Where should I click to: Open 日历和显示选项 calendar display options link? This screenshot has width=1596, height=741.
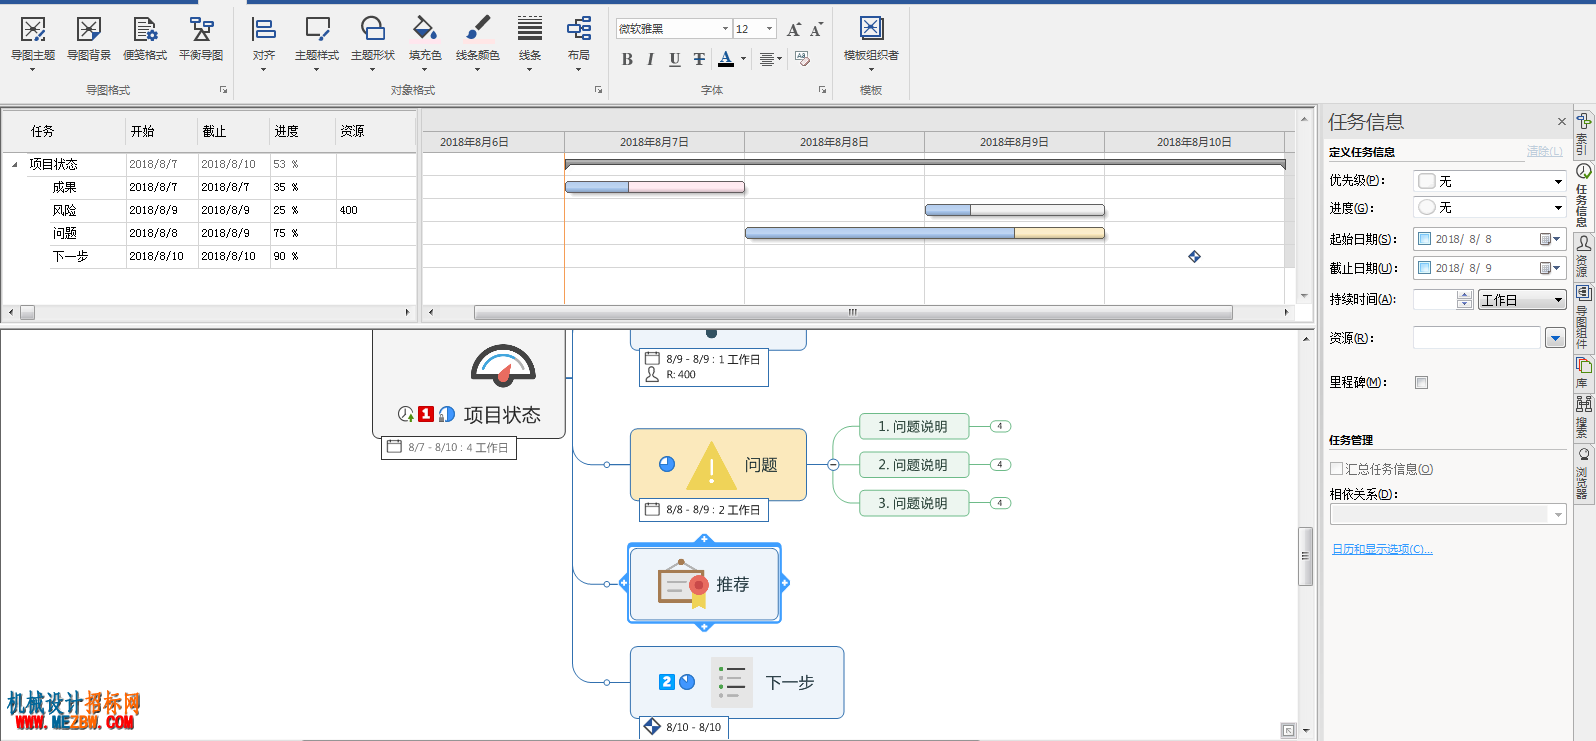(x=1382, y=549)
